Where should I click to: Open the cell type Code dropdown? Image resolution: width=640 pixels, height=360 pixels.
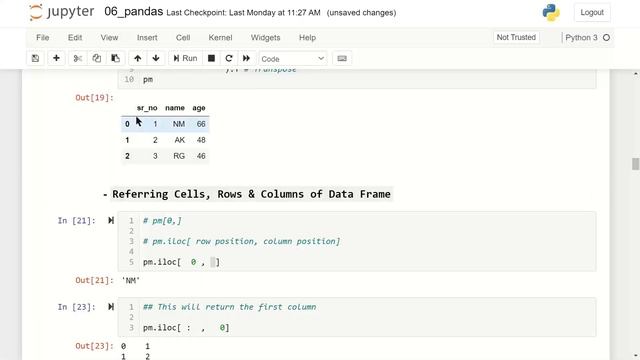[292, 59]
